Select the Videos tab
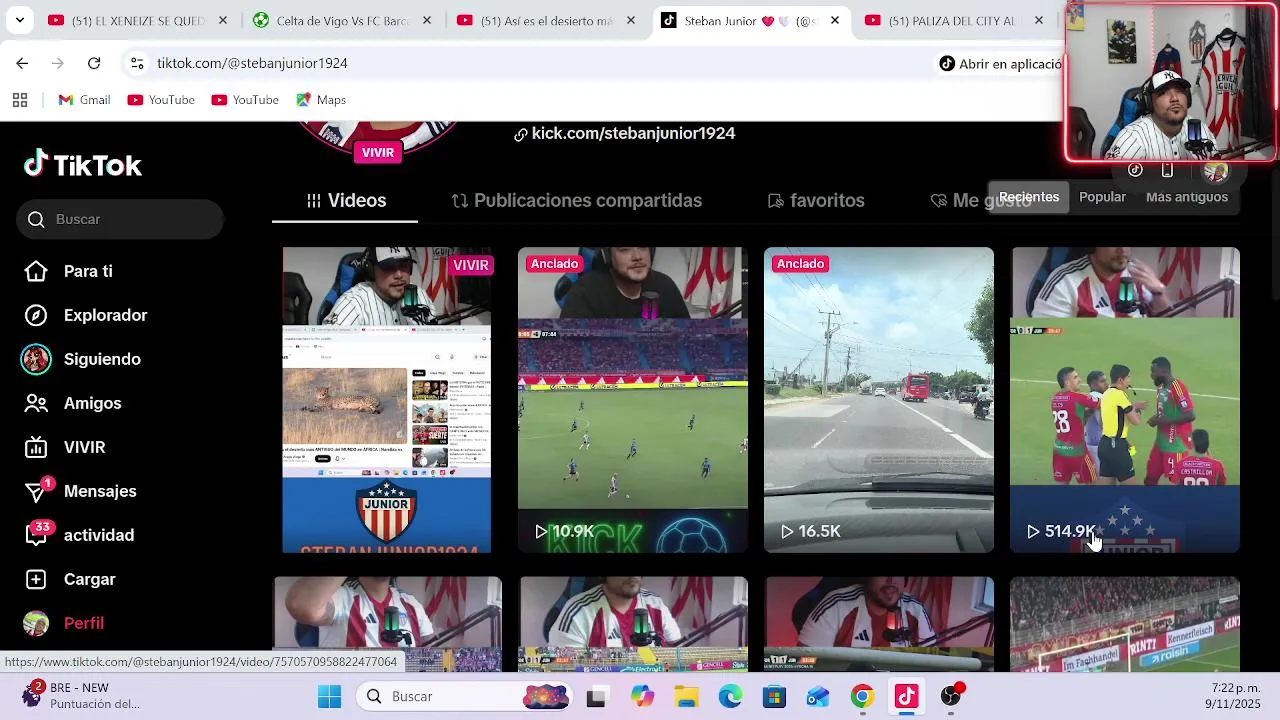 346,200
